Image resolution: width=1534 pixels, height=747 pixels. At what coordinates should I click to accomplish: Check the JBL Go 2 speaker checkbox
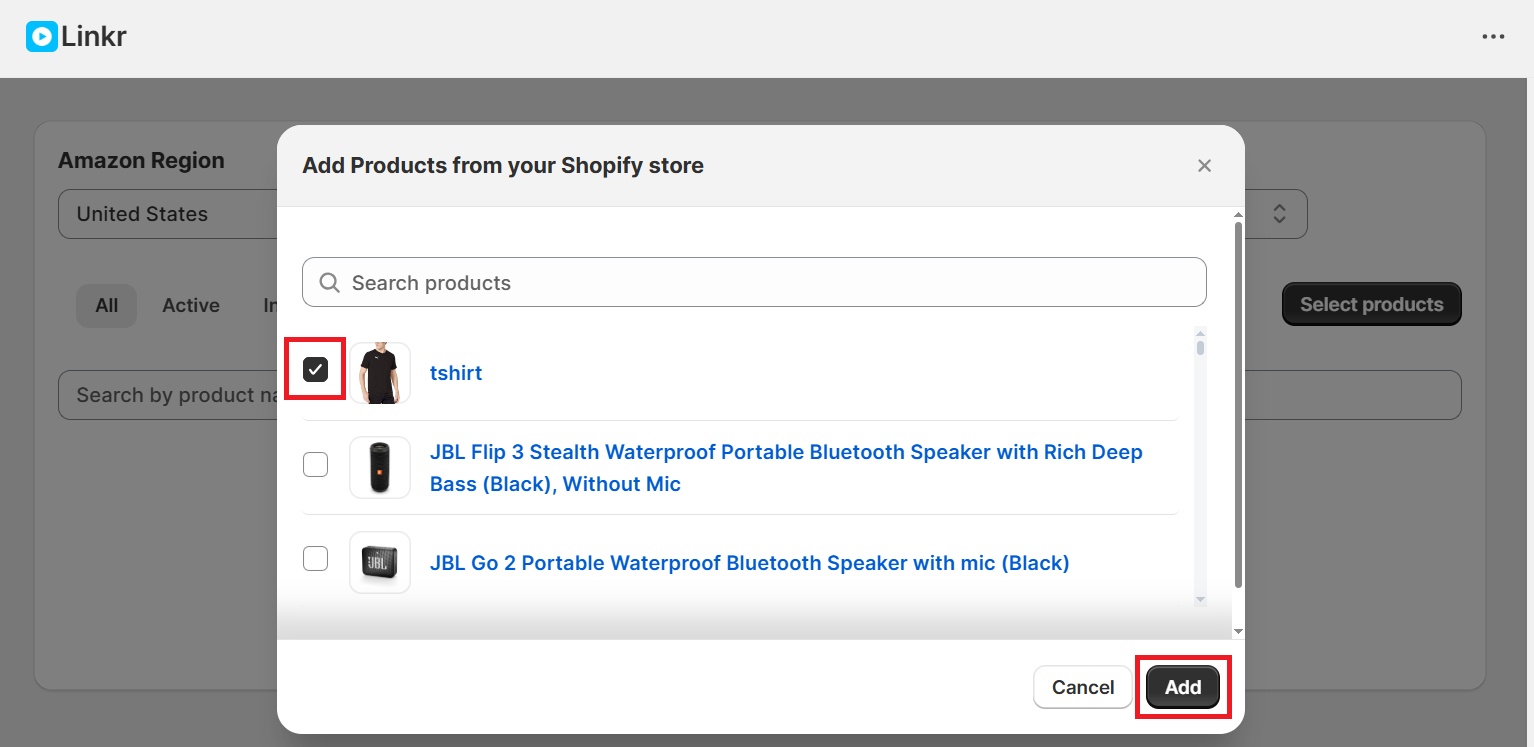315,559
